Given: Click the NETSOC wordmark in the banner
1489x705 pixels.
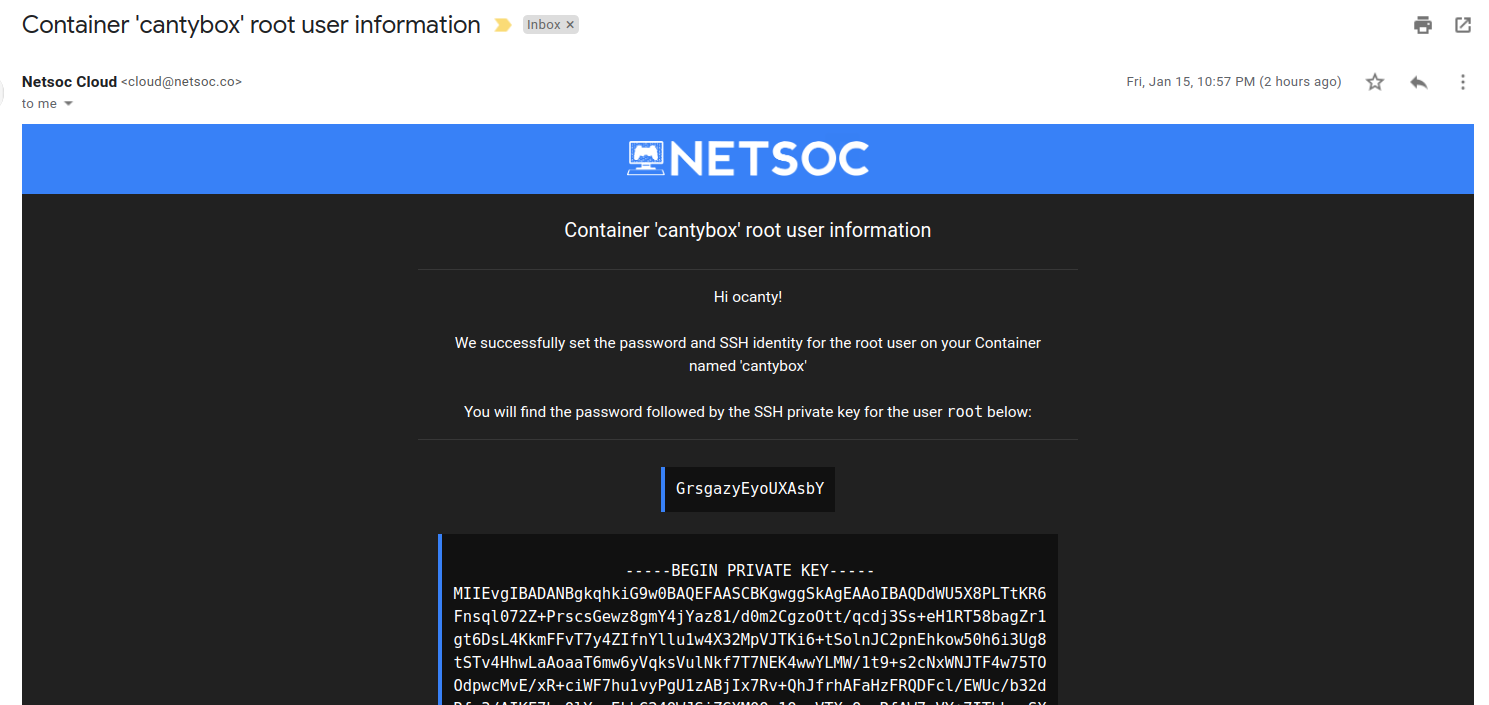Looking at the screenshot, I should click(769, 159).
